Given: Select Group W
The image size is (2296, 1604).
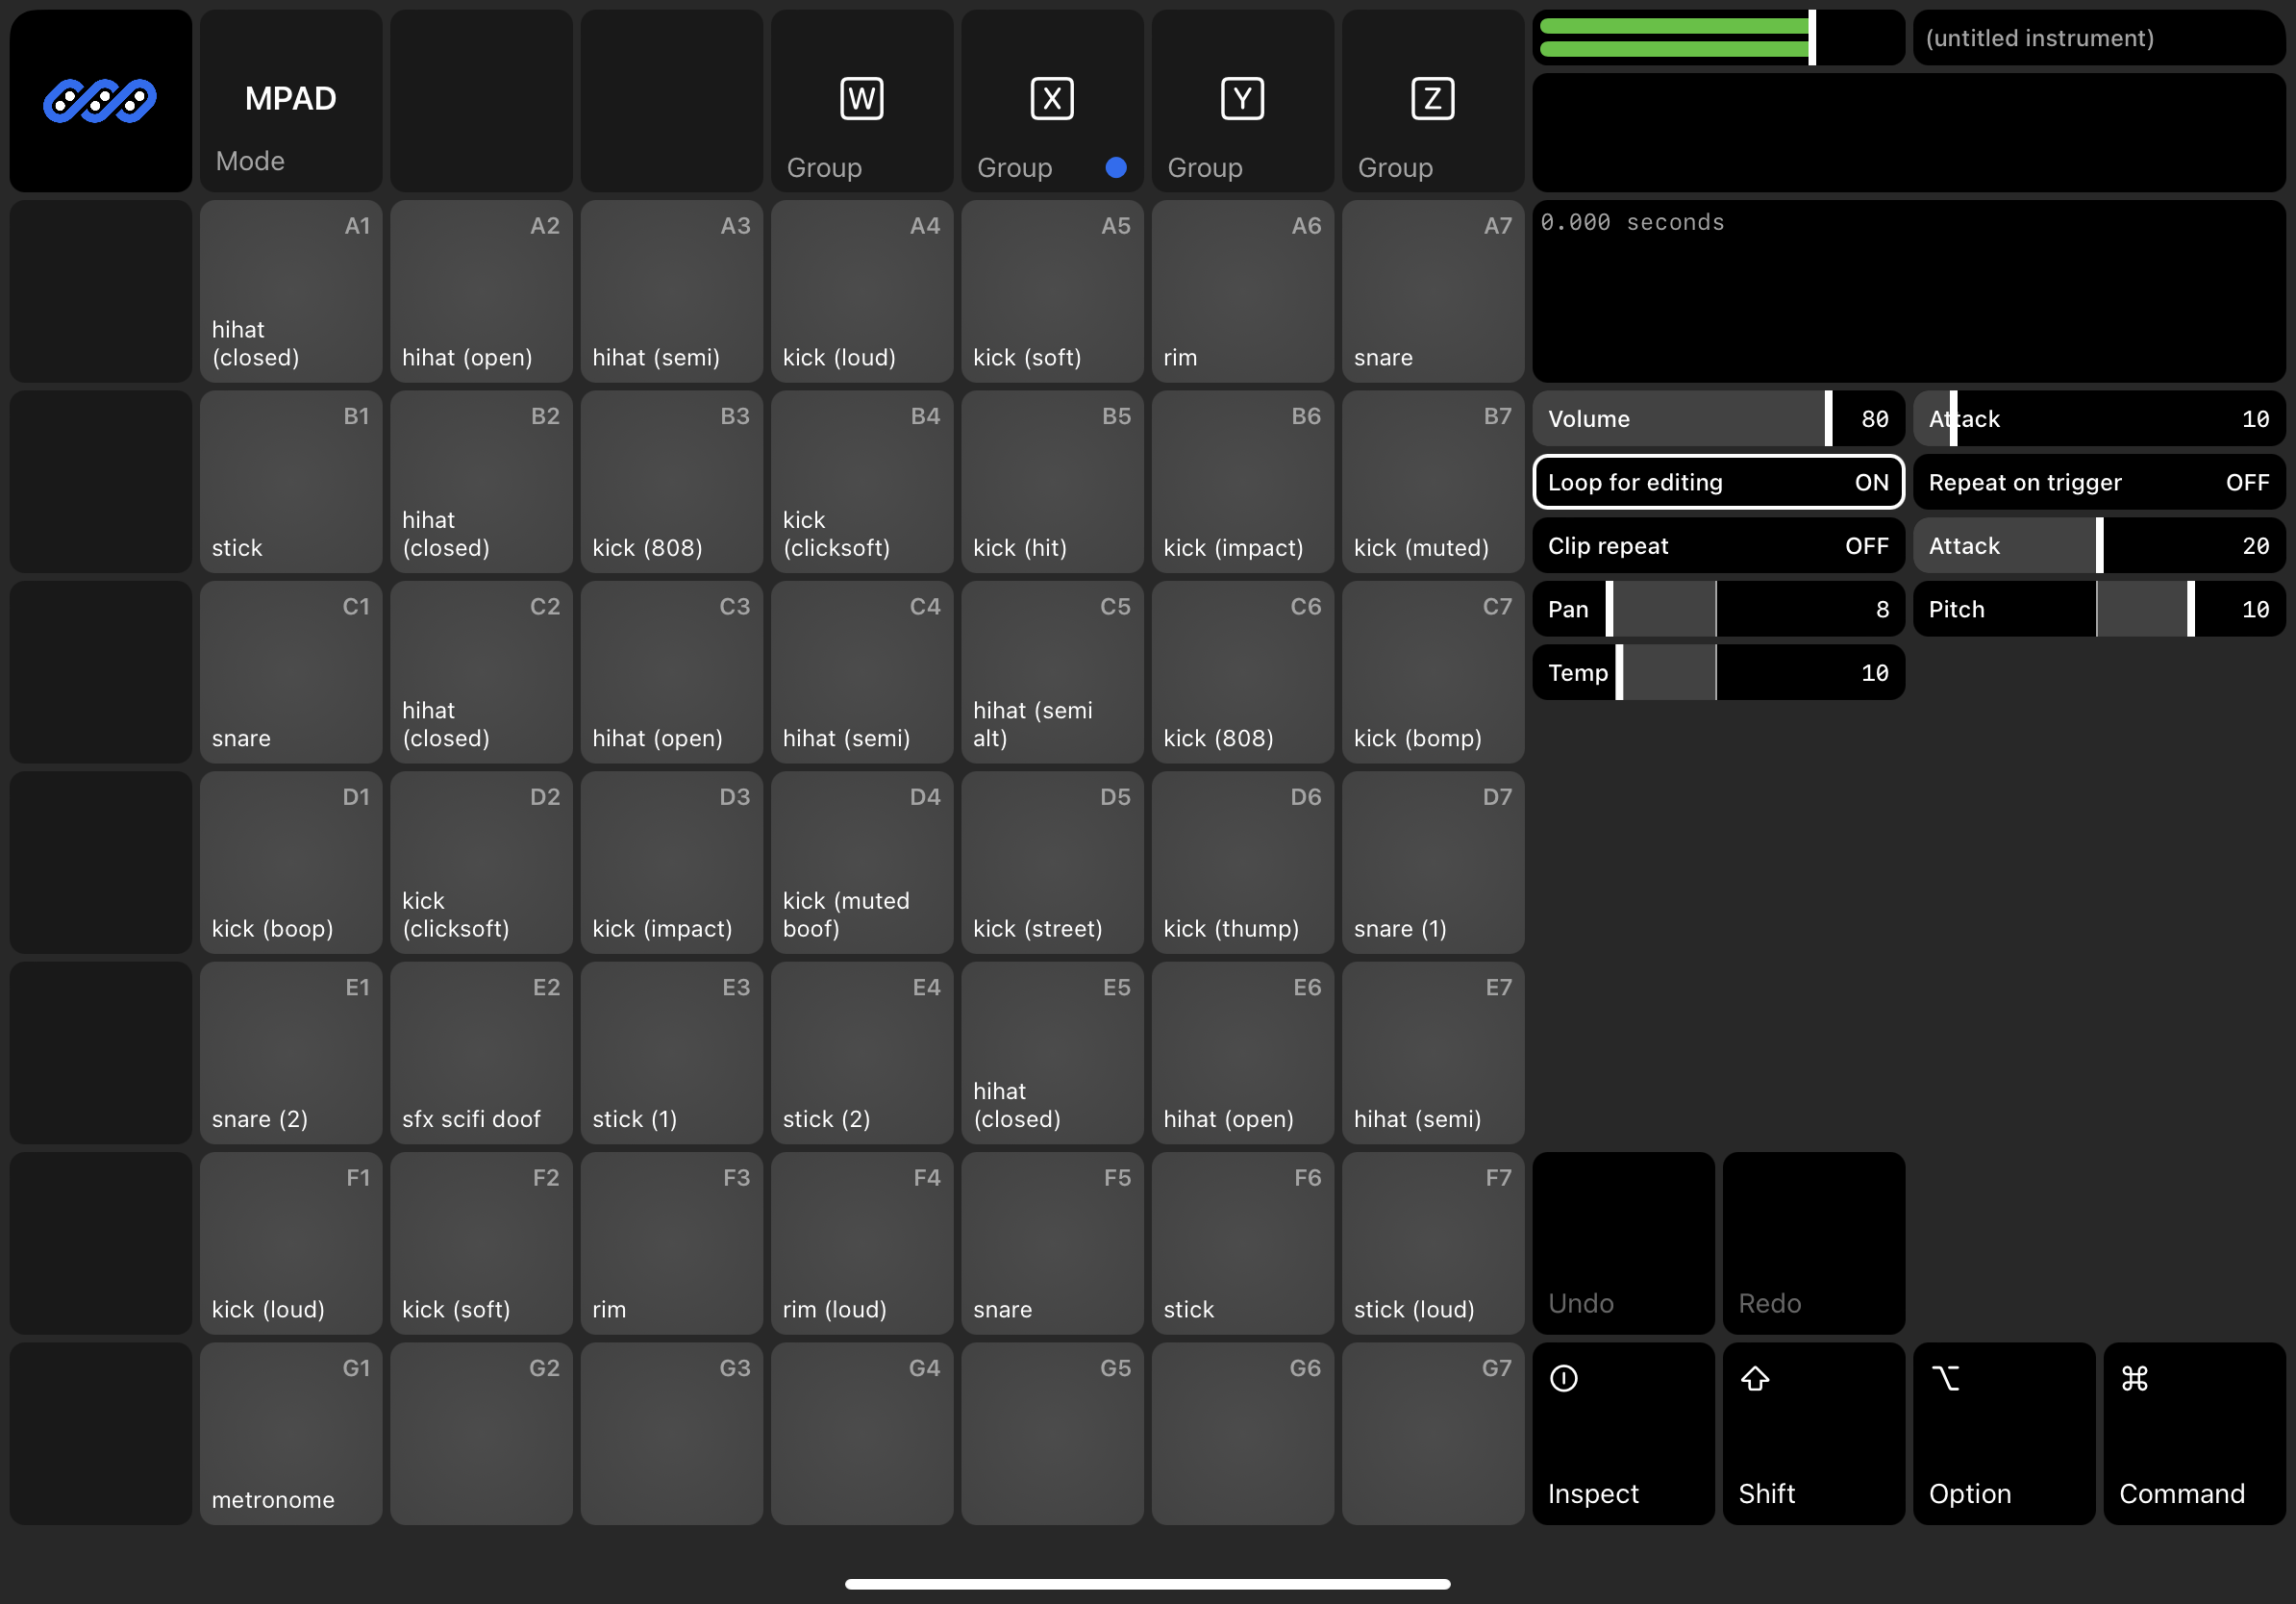Looking at the screenshot, I should [x=860, y=100].
